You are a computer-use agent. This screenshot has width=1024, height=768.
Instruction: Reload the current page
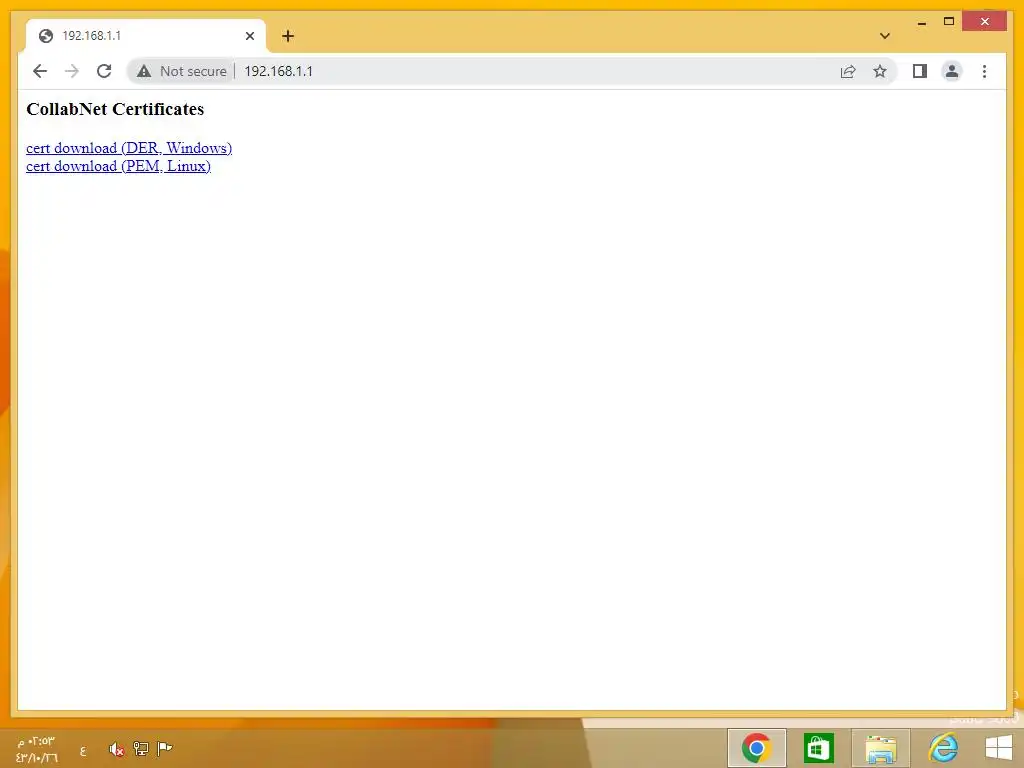[x=104, y=71]
